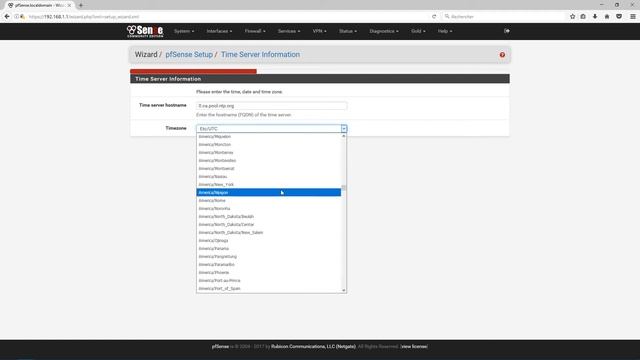Select America/Paramaribo timezone option

point(269,264)
